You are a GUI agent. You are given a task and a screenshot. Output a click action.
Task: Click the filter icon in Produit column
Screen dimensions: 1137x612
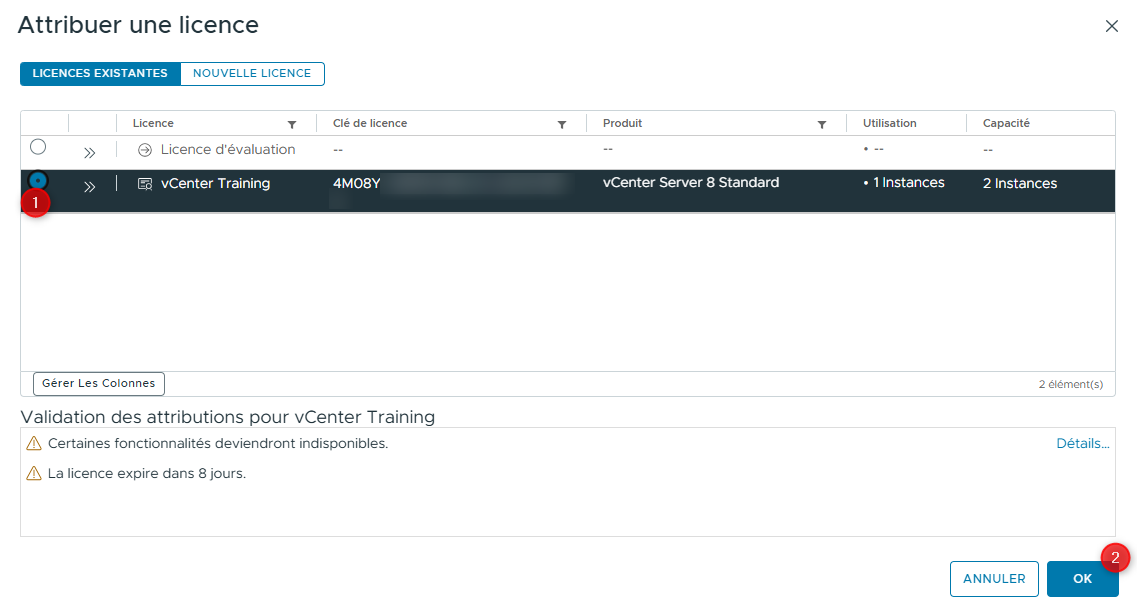822,125
